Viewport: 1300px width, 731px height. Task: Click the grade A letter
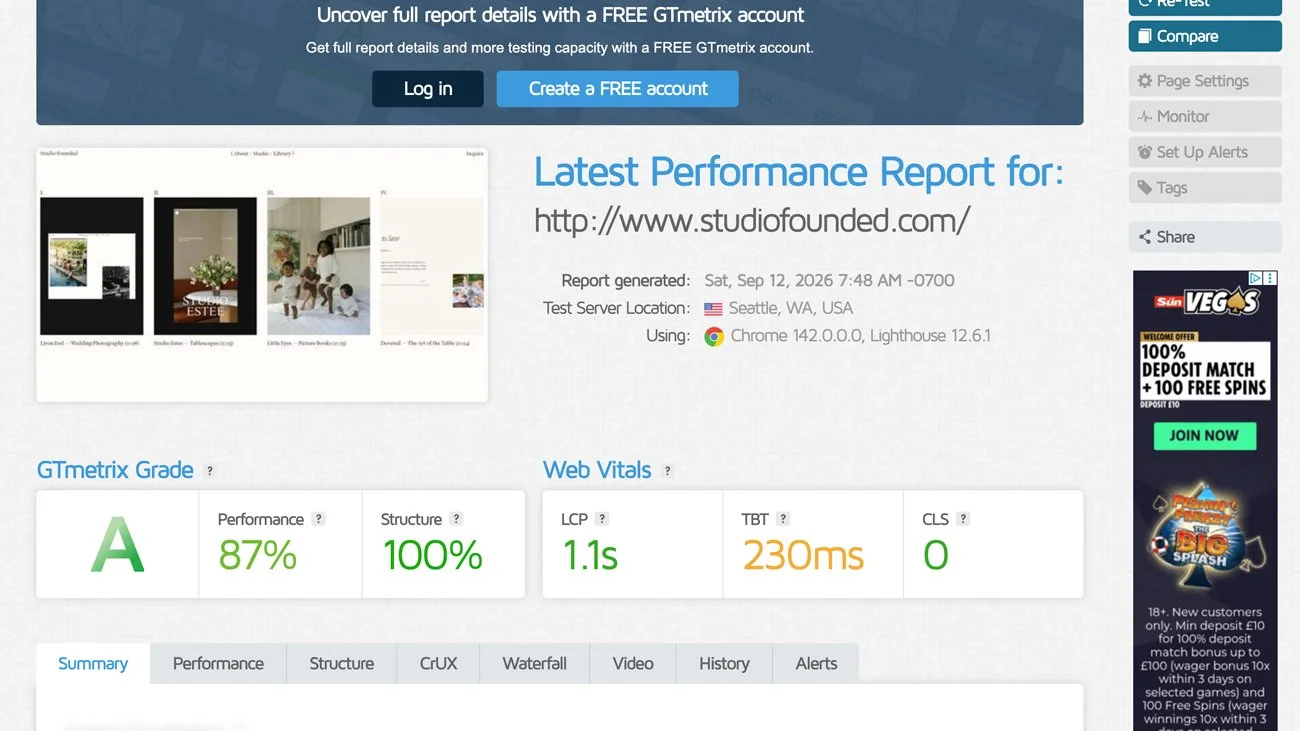pyautogui.click(x=118, y=547)
